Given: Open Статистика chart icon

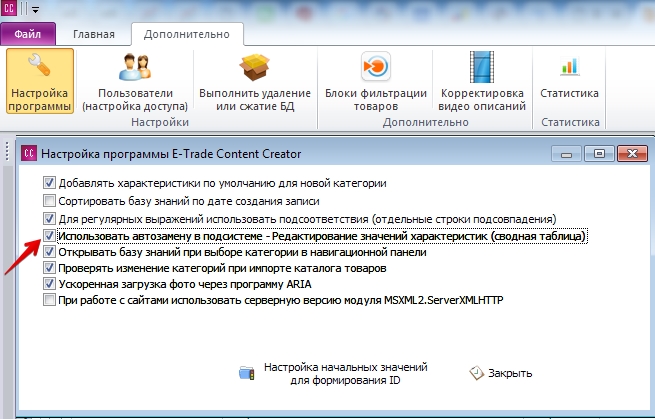Looking at the screenshot, I should click(x=569, y=66).
